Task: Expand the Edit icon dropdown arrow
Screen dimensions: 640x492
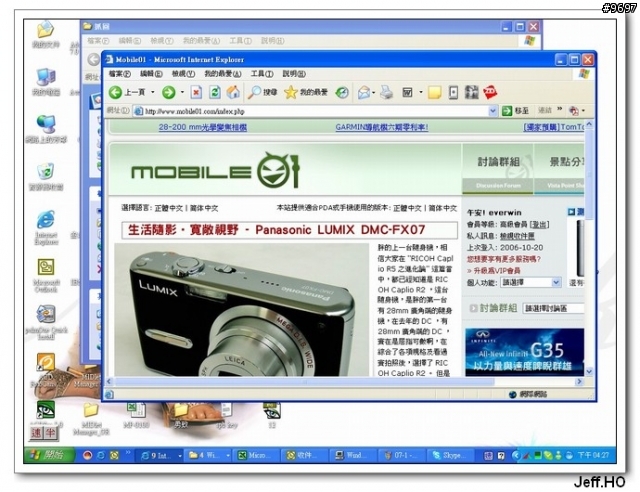Action: pos(420,93)
